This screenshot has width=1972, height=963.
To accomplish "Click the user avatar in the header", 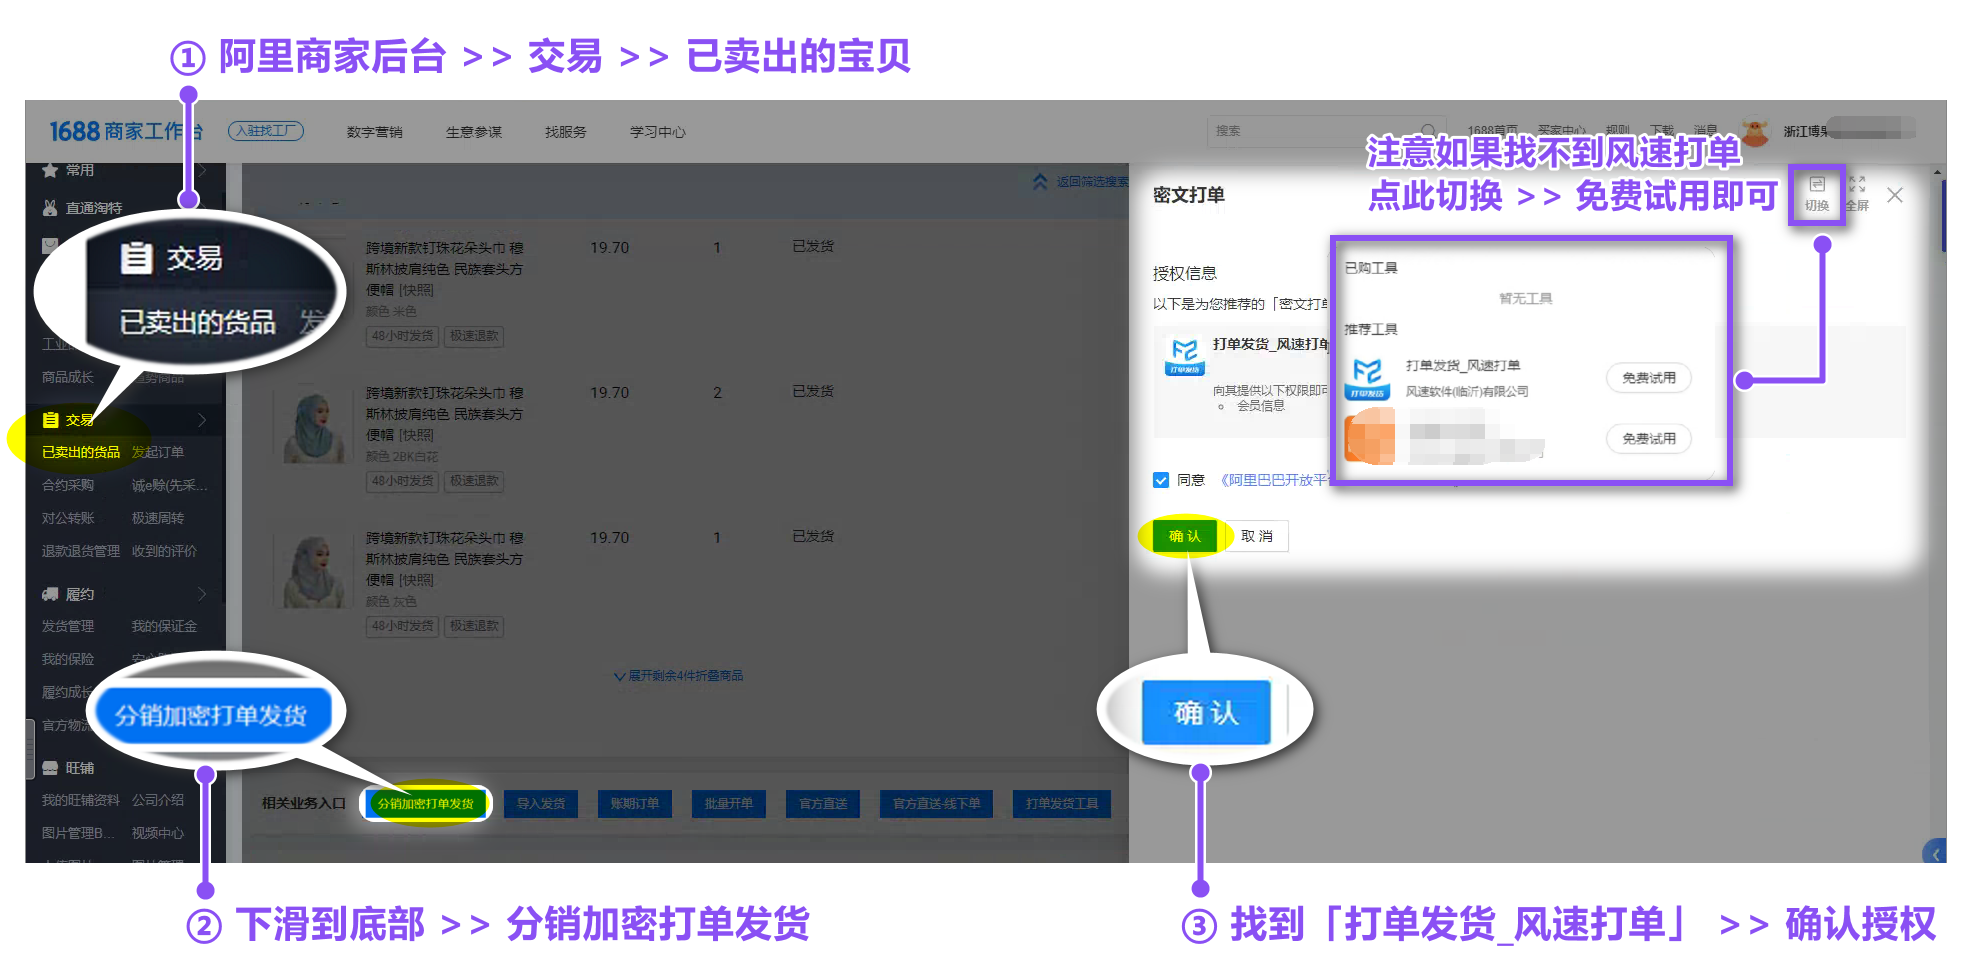I will point(1755,131).
